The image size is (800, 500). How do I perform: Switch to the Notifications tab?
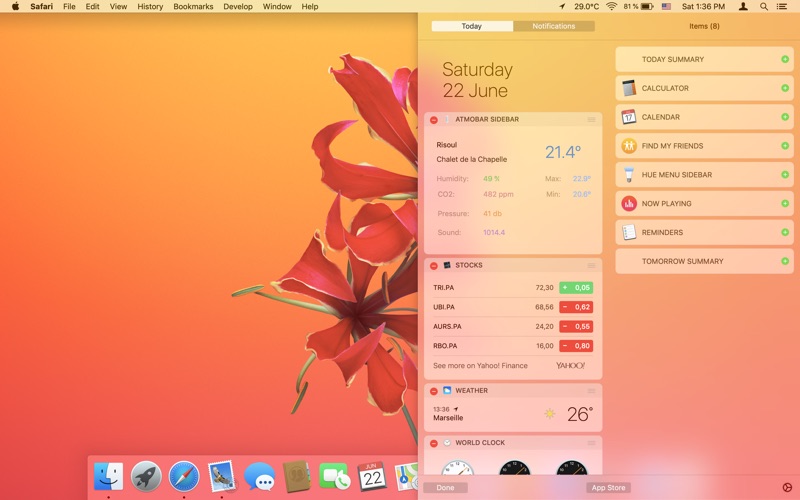(553, 26)
